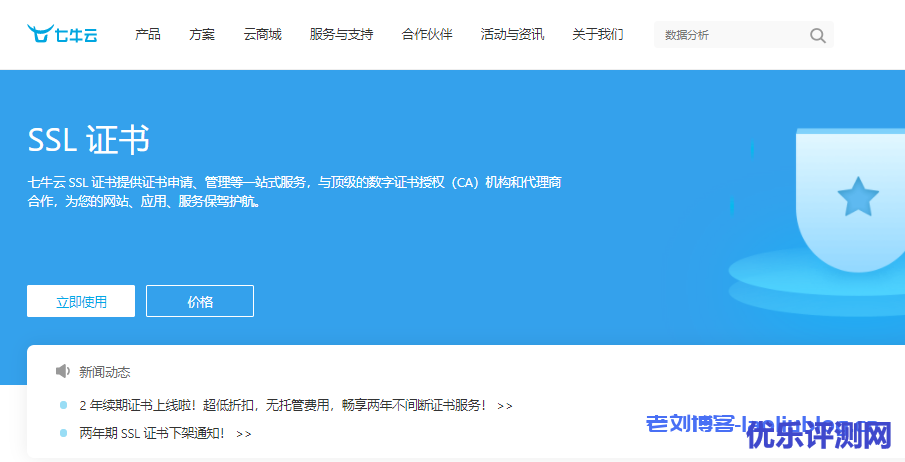Click the >> arrow after 证书服务 news
Viewport: 905px width, 462px height.
click(x=504, y=406)
